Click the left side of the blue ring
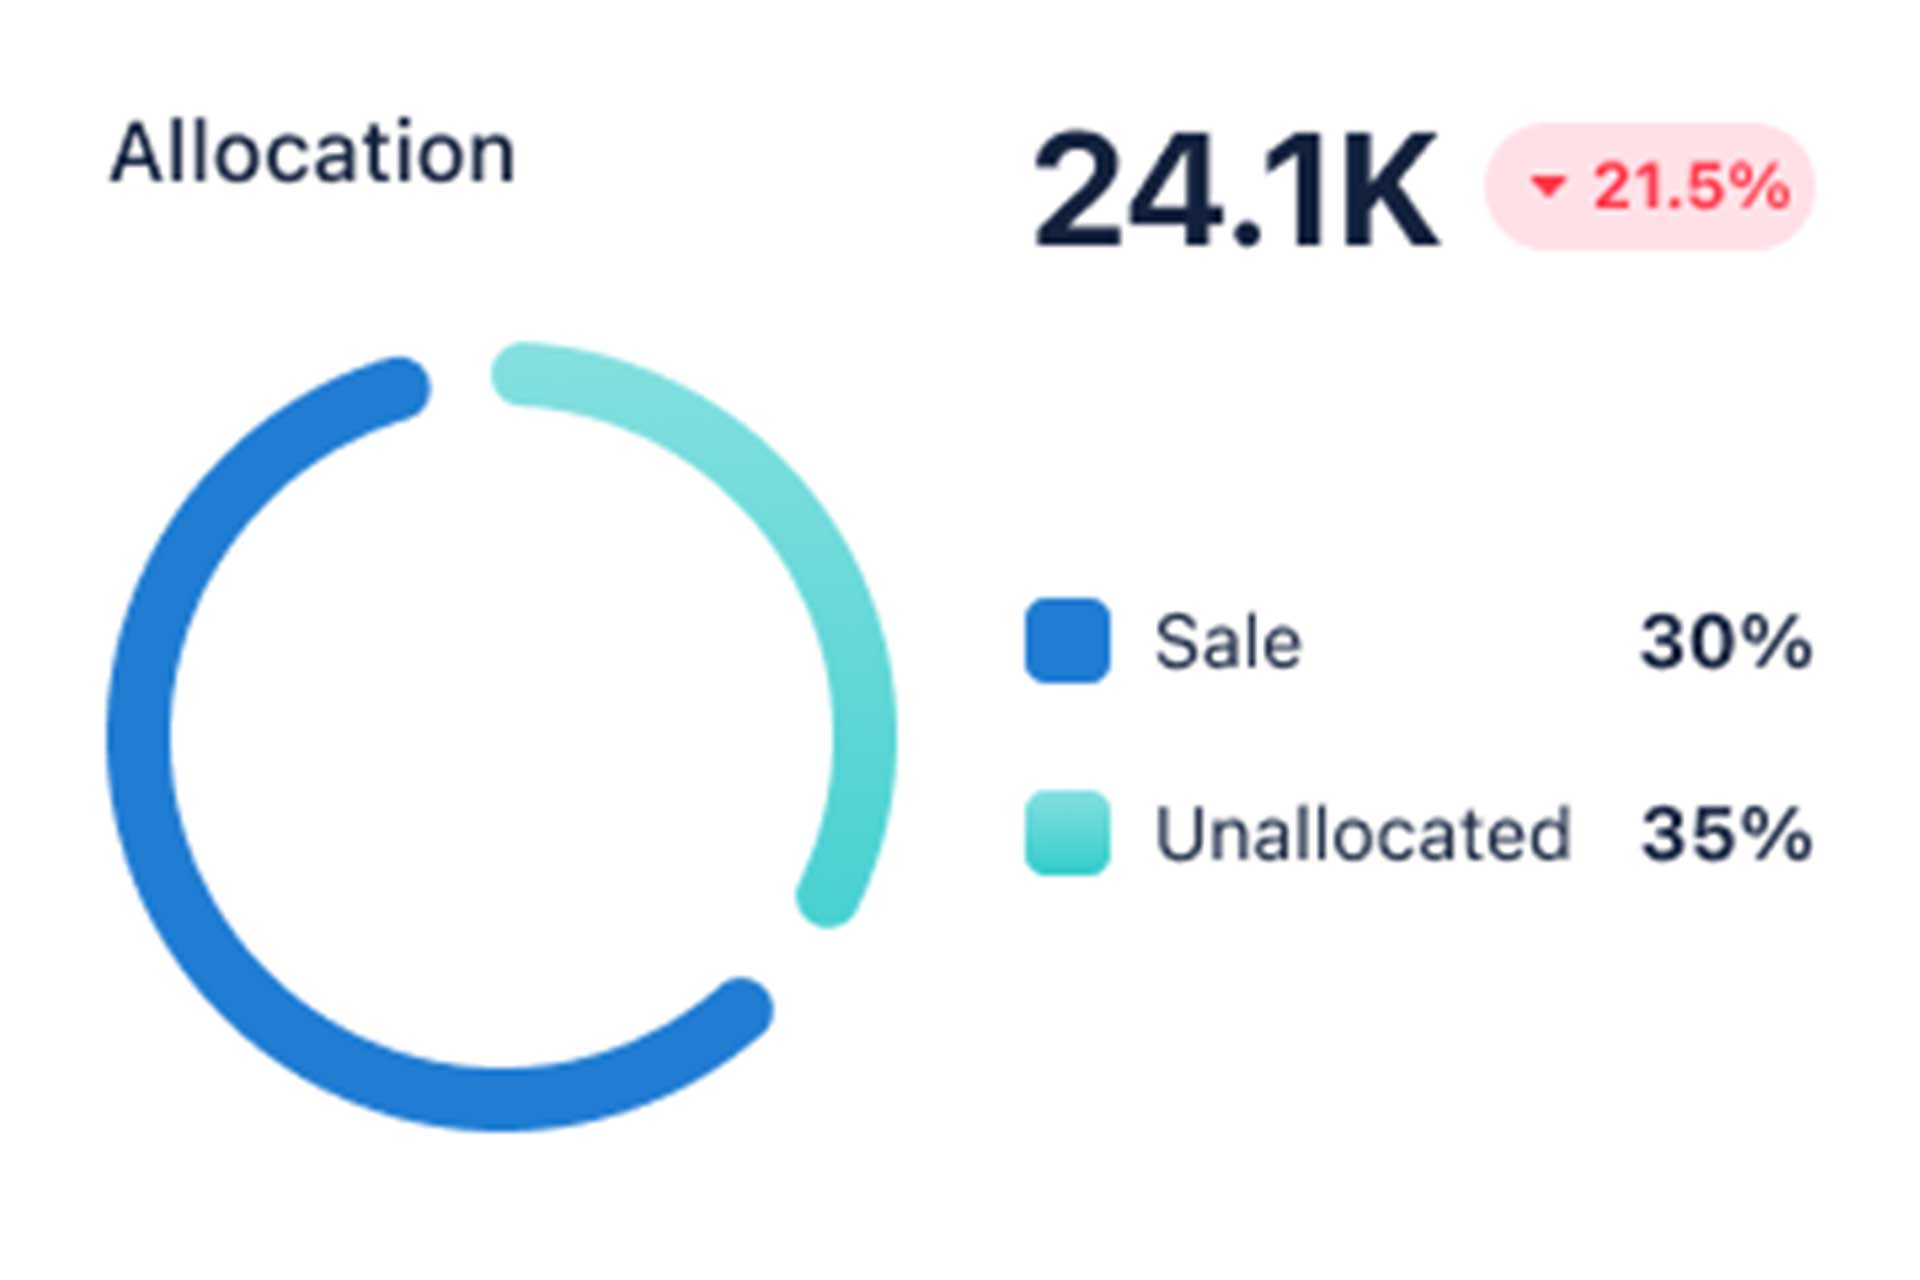The width and height of the screenshot is (1920, 1280). (140, 737)
